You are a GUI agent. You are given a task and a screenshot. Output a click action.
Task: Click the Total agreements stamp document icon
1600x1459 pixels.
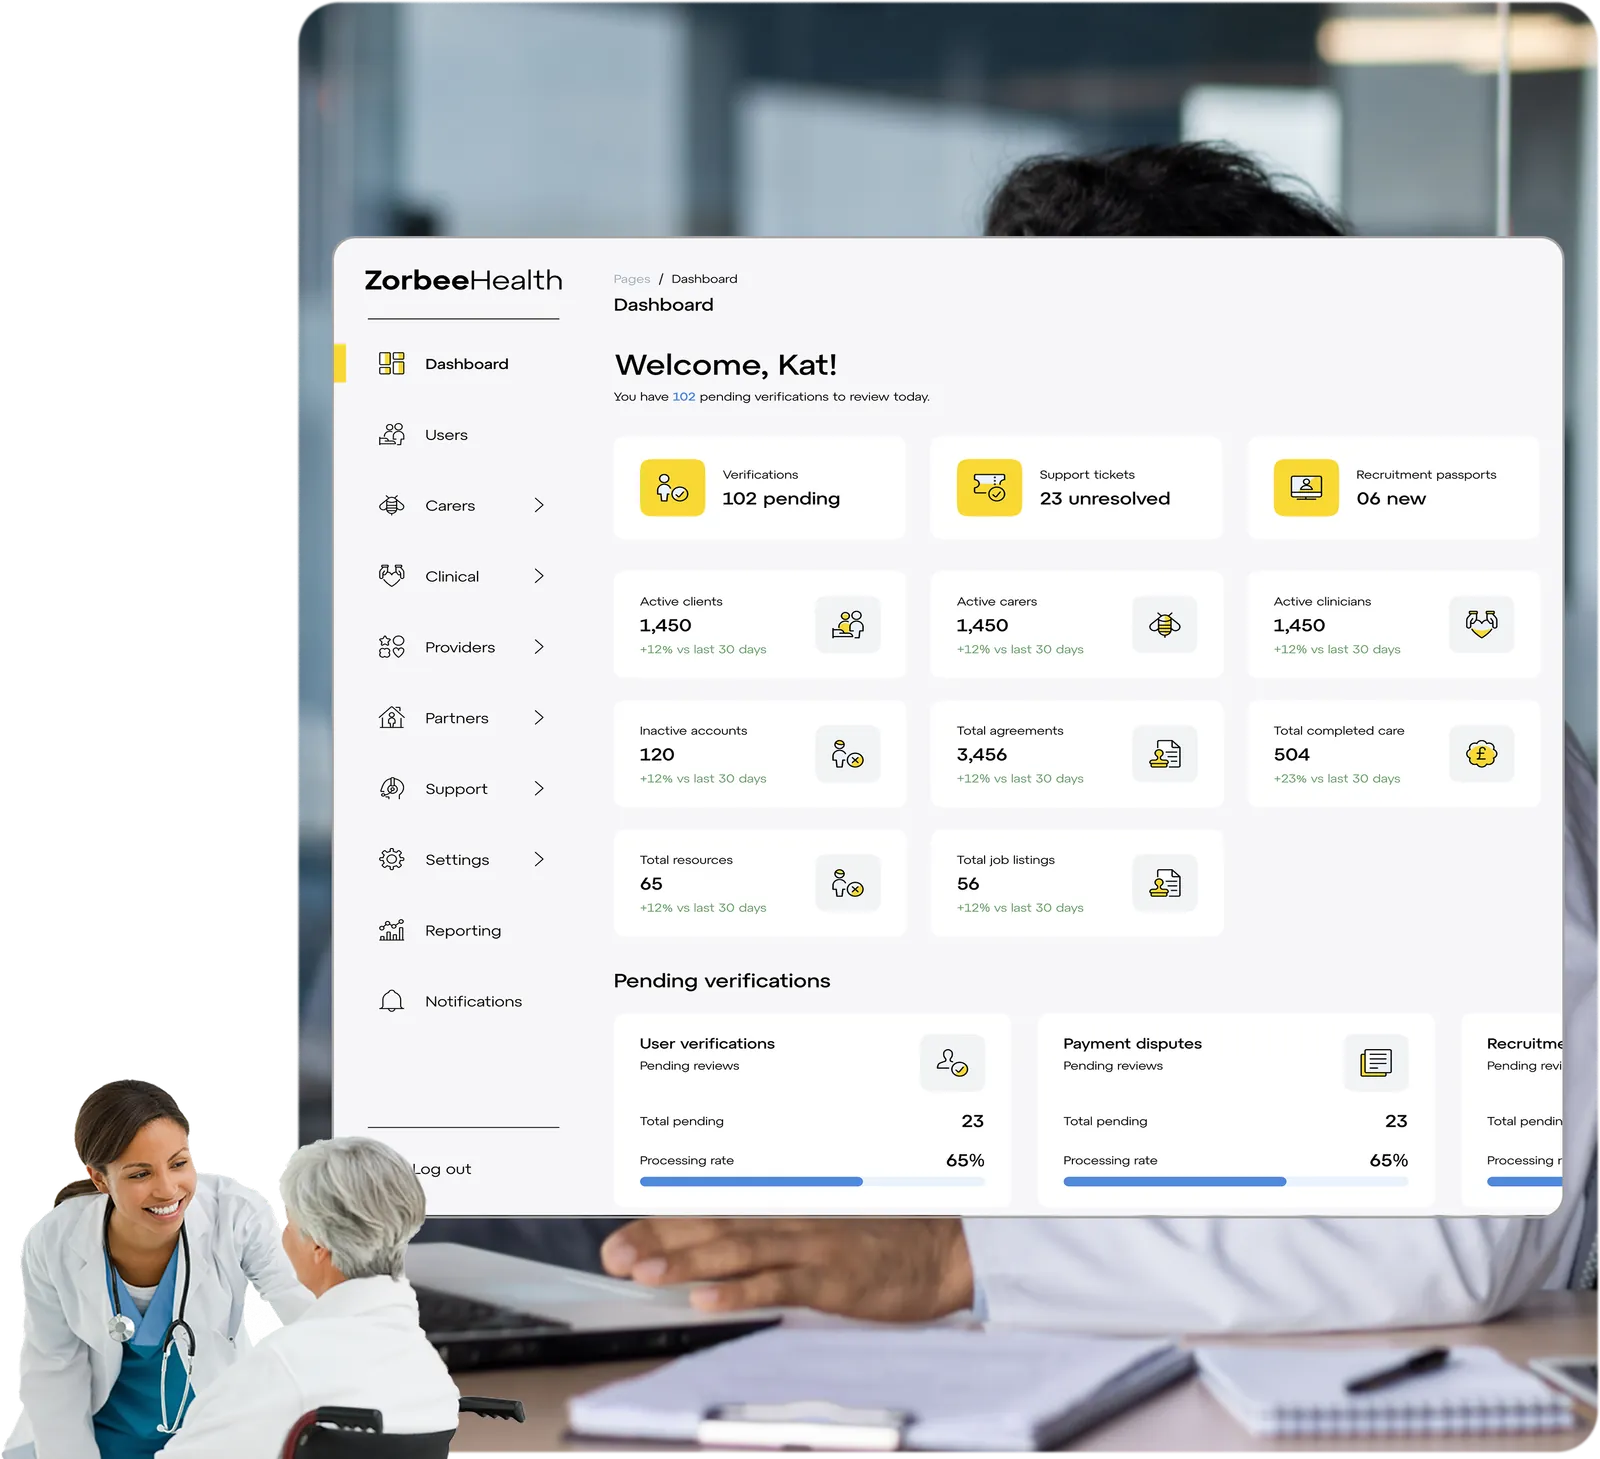coord(1165,754)
